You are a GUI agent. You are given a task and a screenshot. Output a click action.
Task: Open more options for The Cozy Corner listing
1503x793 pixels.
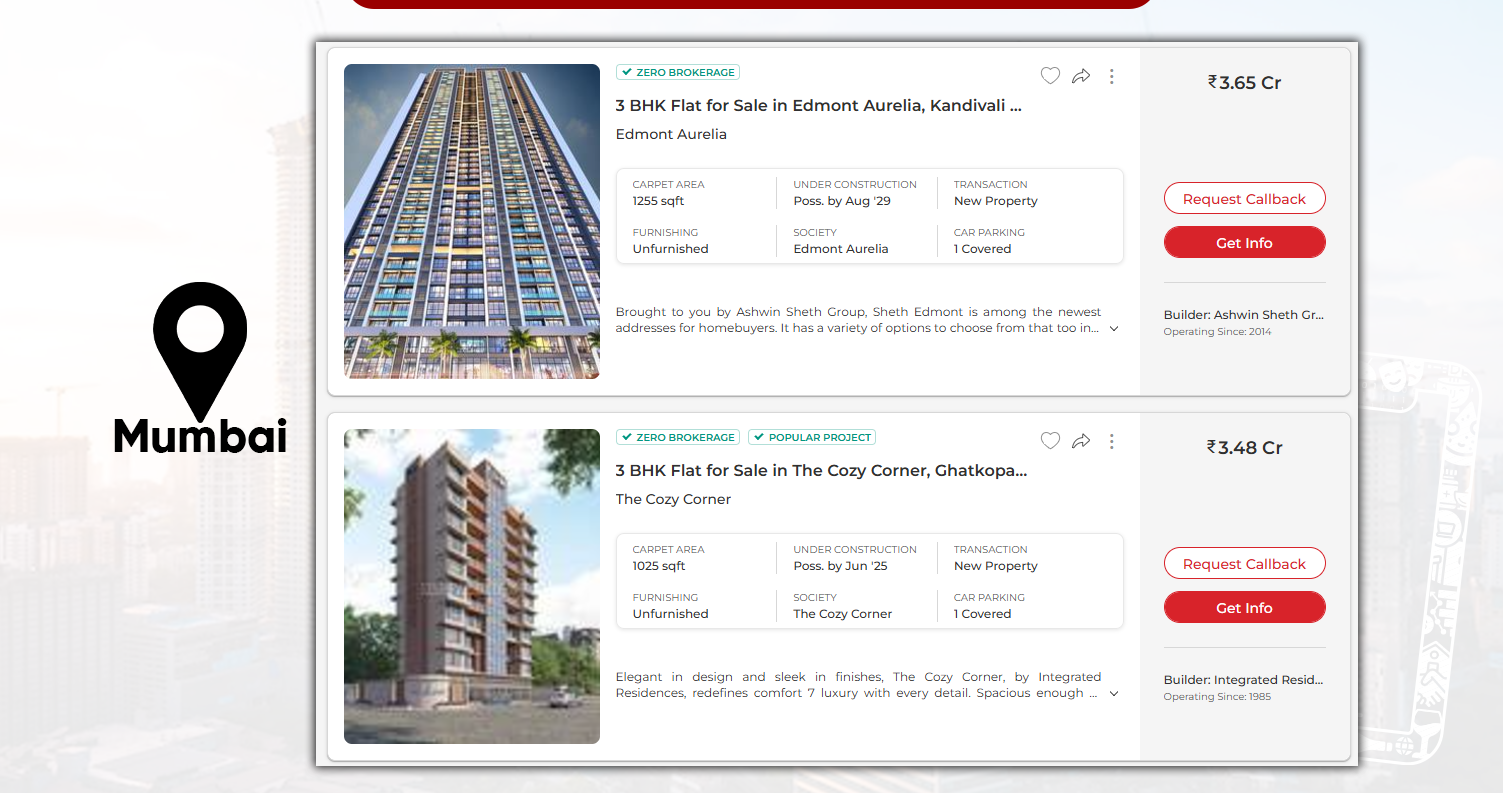pyautogui.click(x=1111, y=440)
